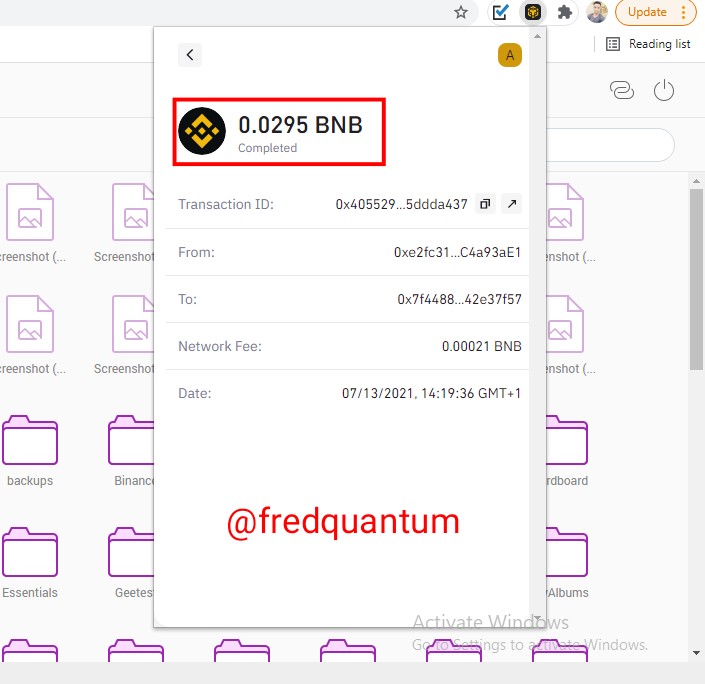
Task: Copy the transaction ID
Action: 485,204
